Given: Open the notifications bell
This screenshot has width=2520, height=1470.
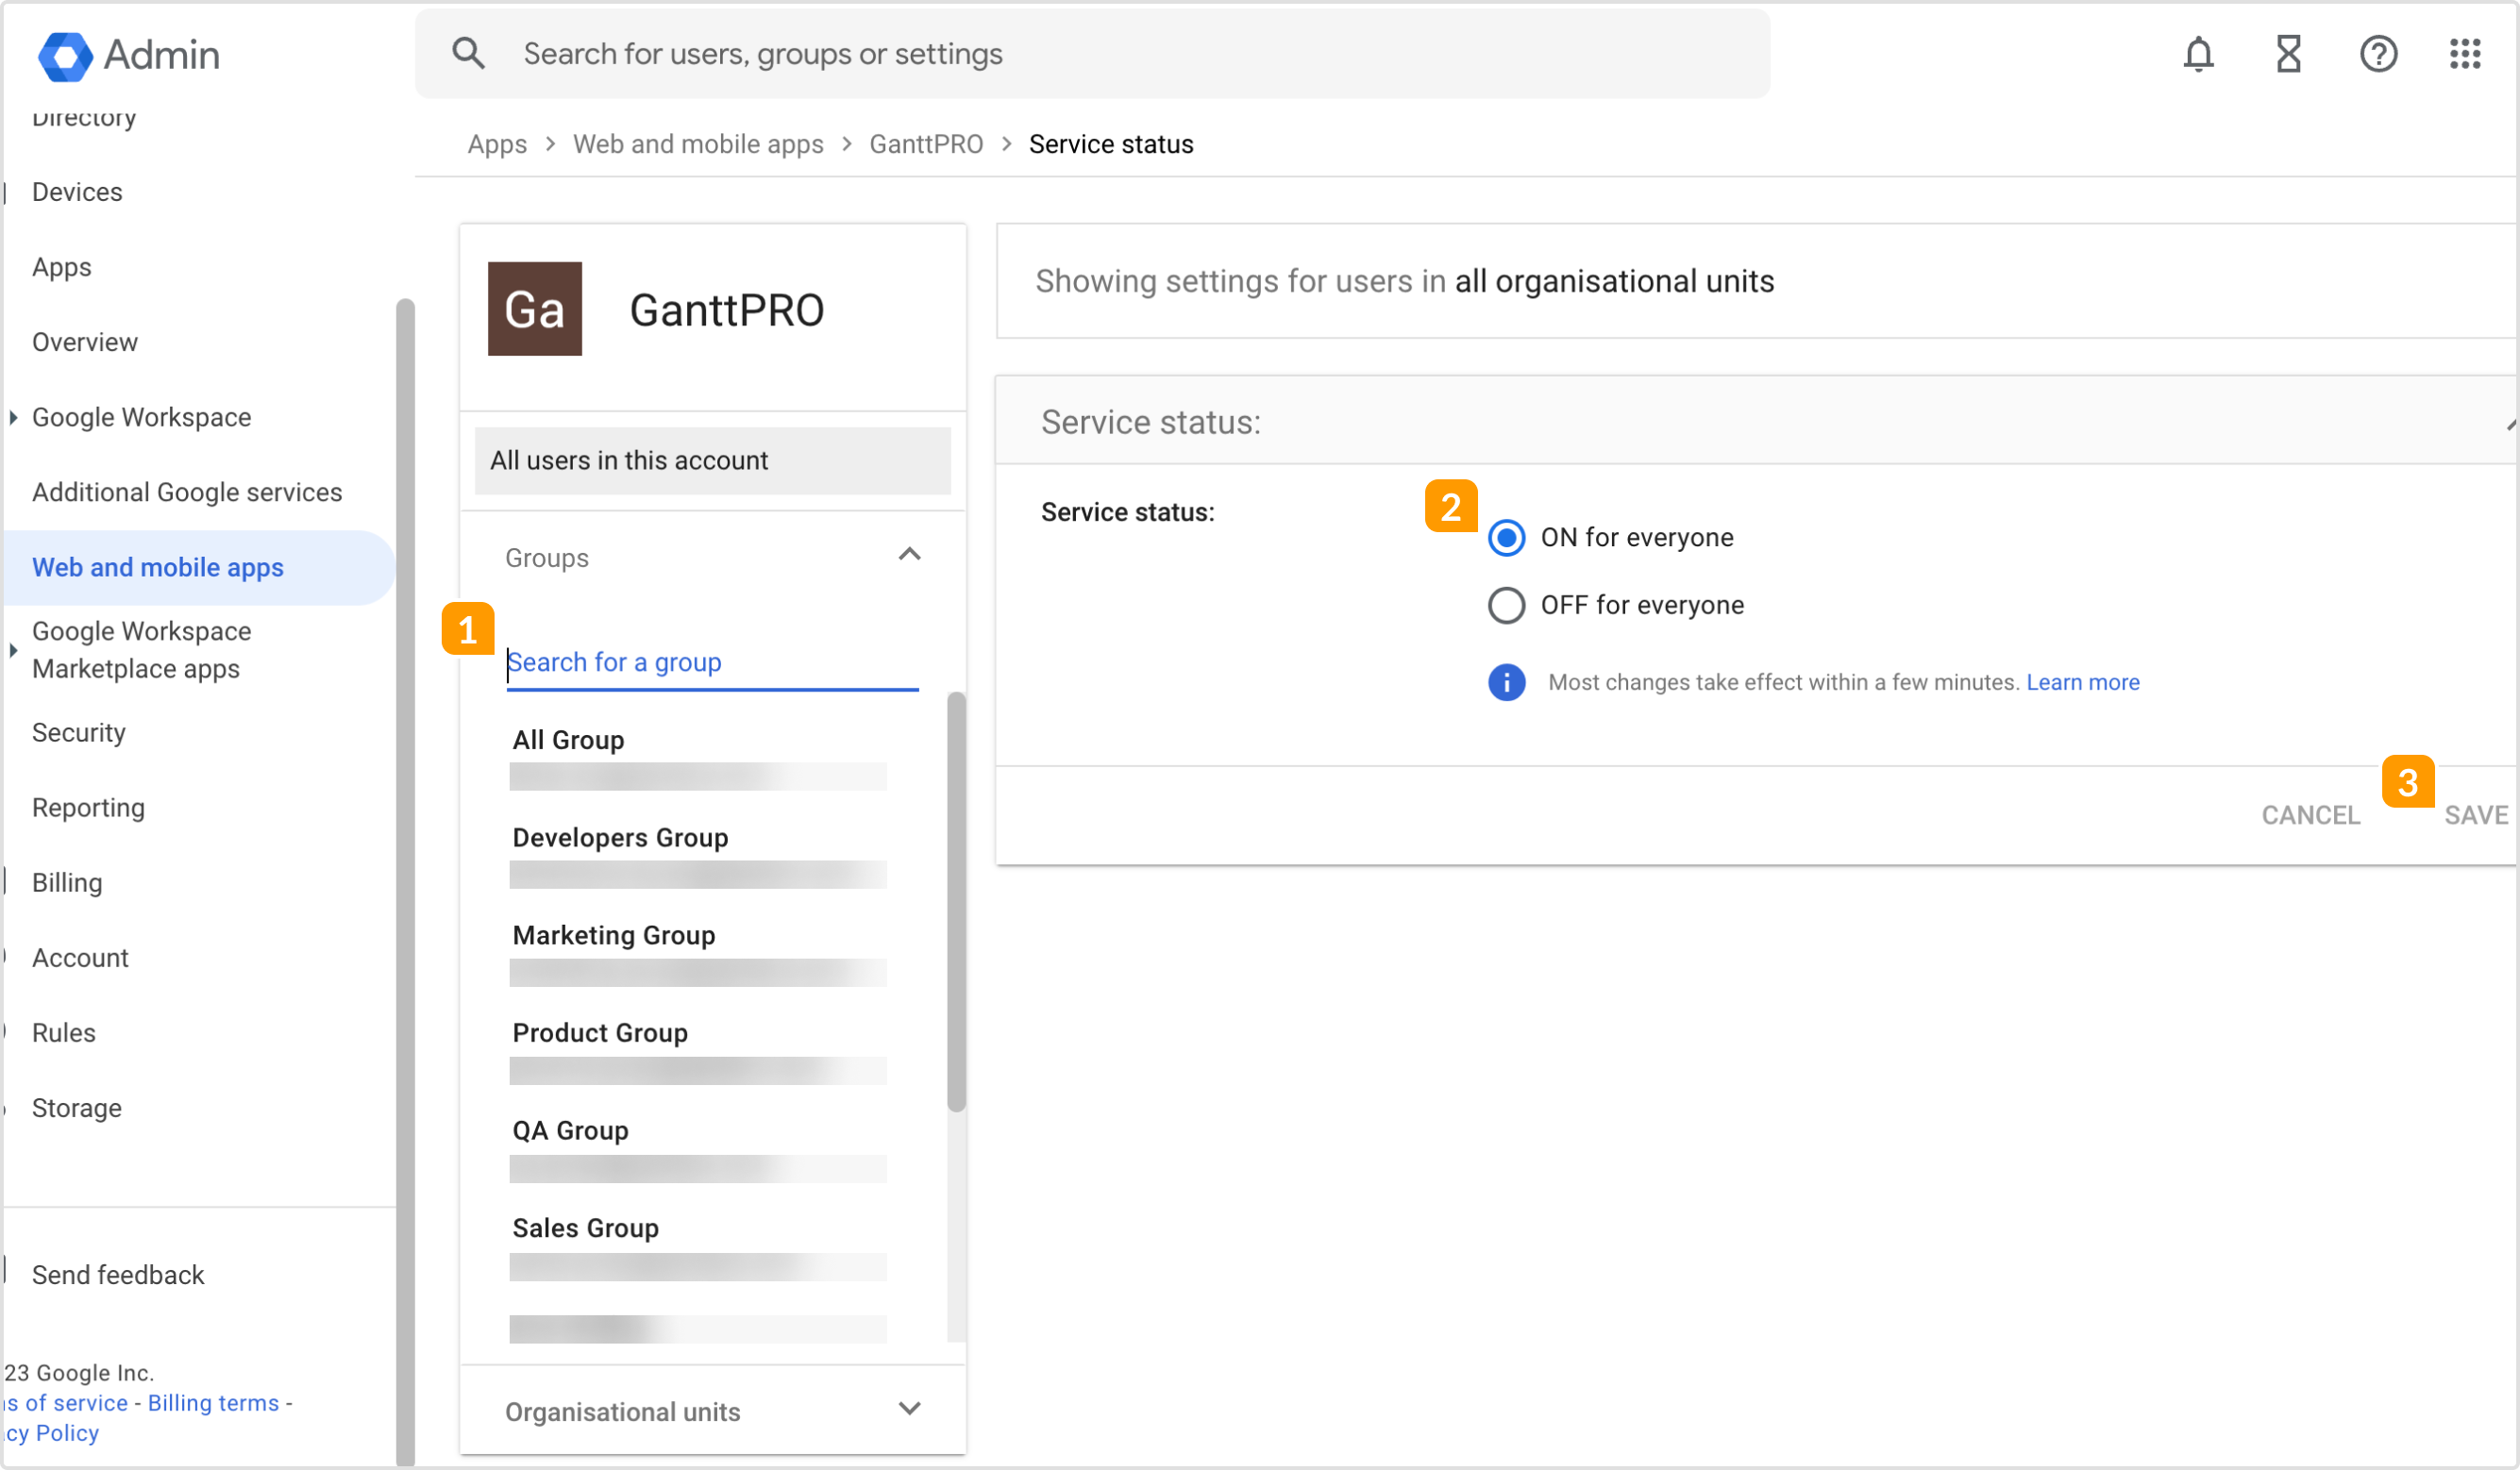Looking at the screenshot, I should (x=2198, y=54).
